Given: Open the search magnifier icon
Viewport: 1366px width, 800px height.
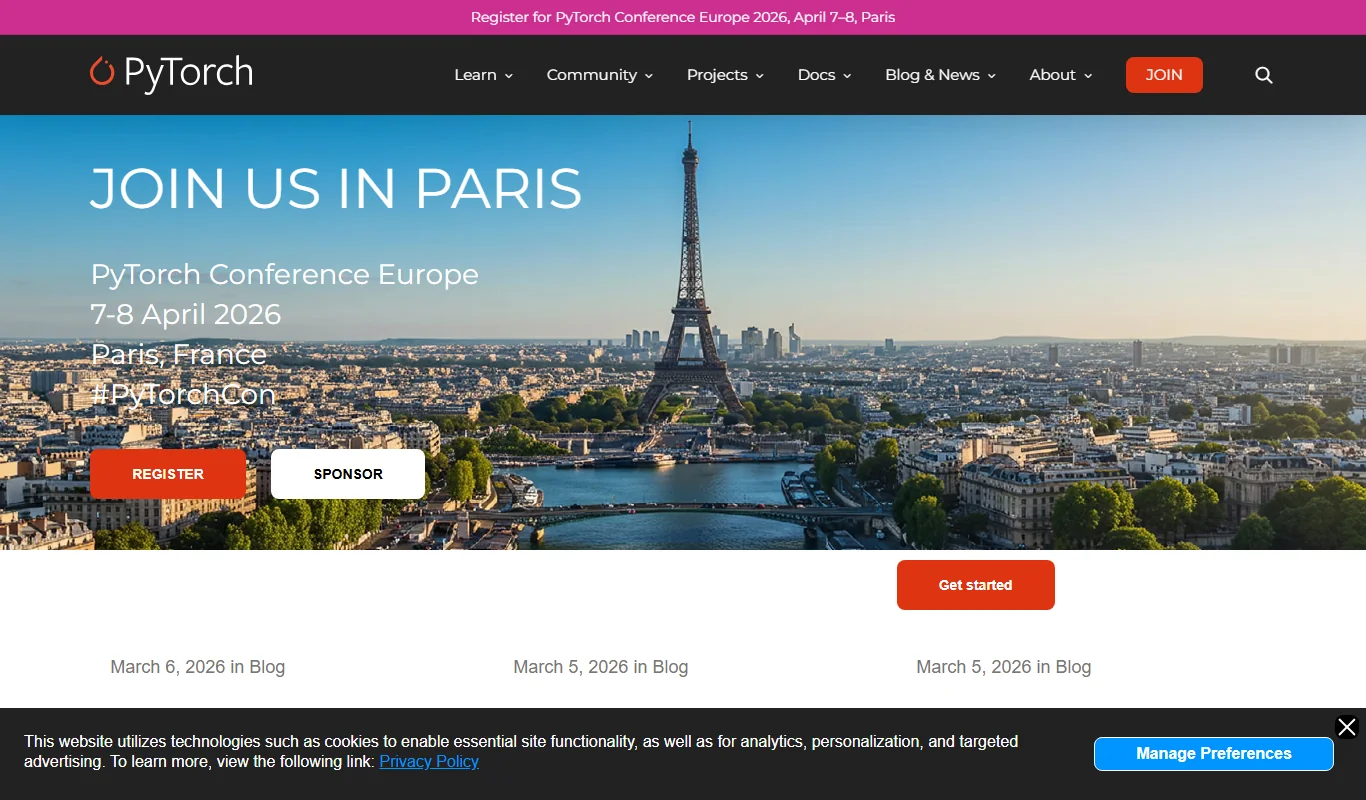Looking at the screenshot, I should point(1264,75).
